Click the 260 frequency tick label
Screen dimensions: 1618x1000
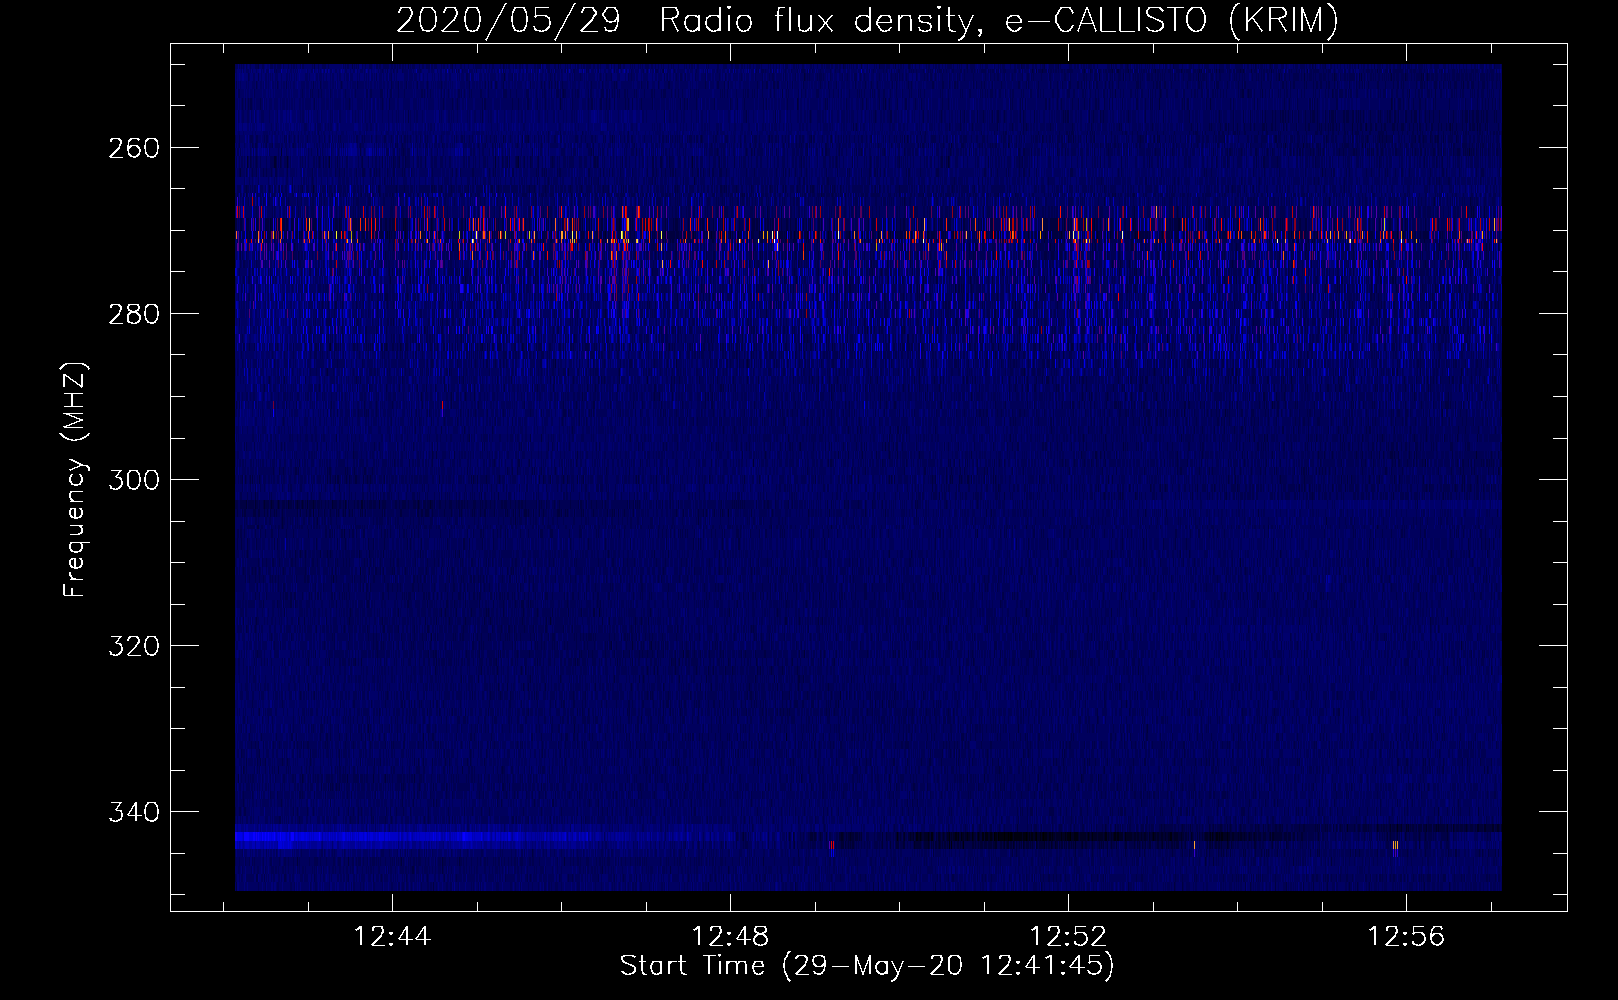pos(133,148)
